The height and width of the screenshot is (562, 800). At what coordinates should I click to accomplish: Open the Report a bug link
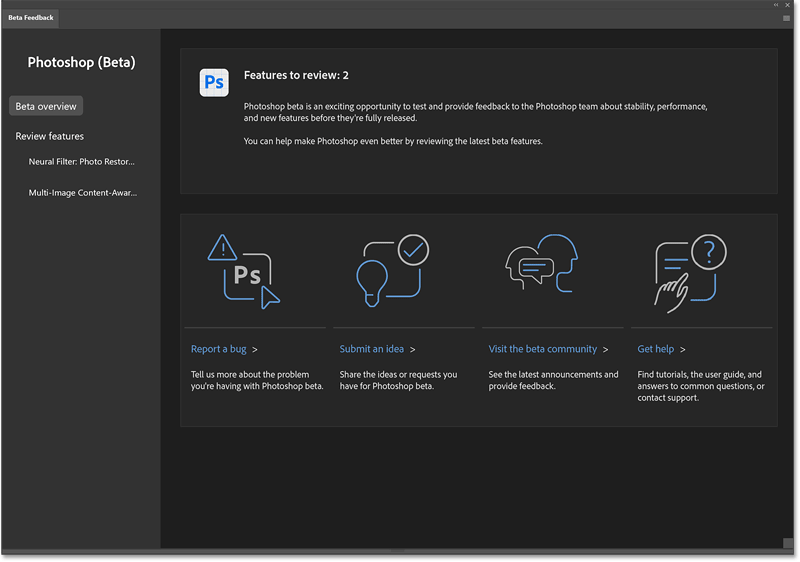pyautogui.click(x=218, y=350)
